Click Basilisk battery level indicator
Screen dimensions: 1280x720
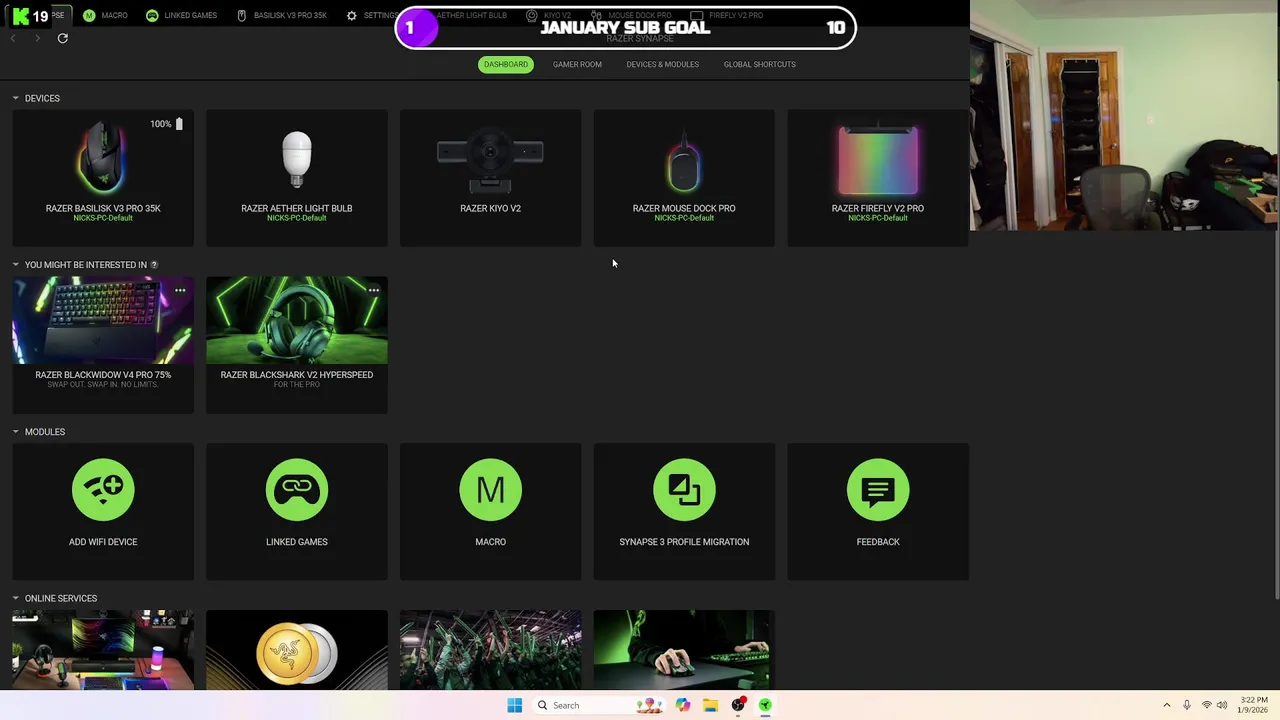pos(167,124)
